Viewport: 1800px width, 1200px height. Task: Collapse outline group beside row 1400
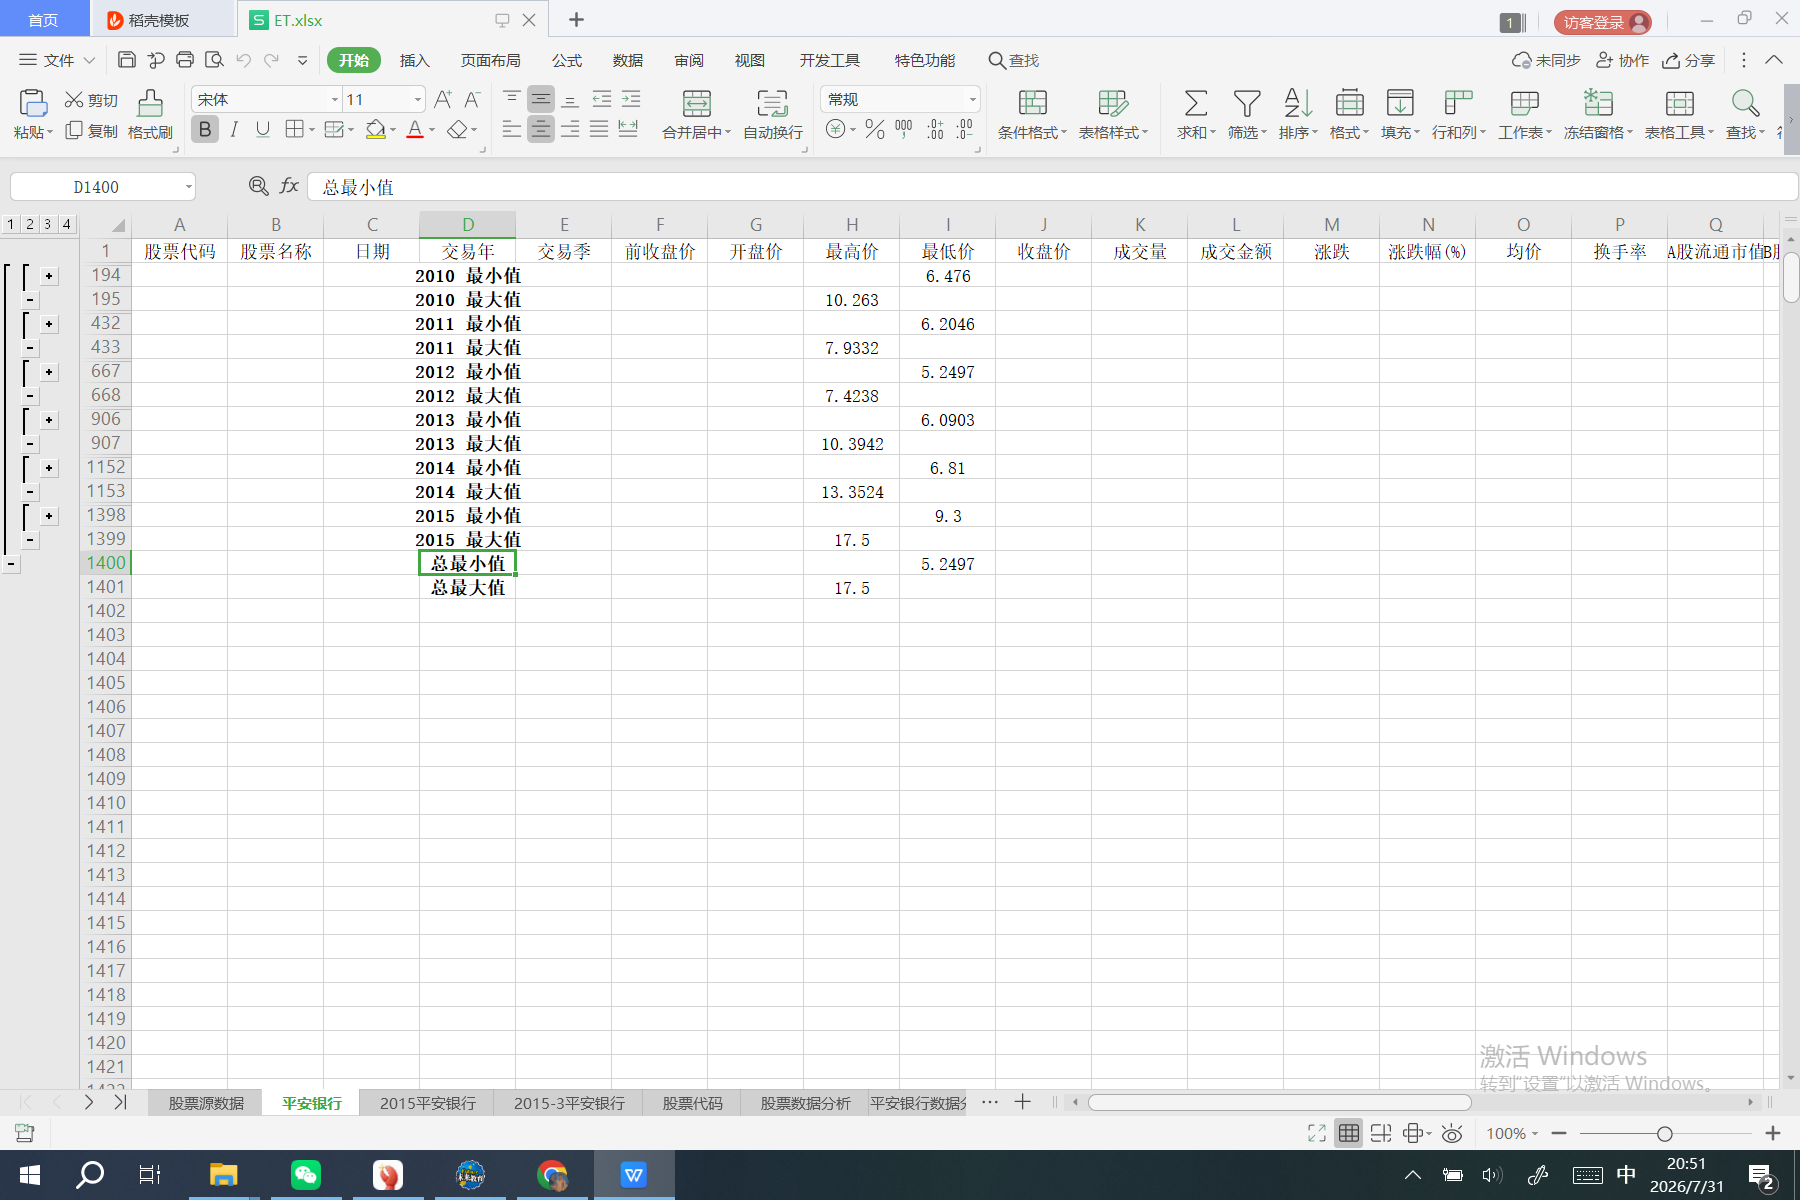tap(11, 564)
